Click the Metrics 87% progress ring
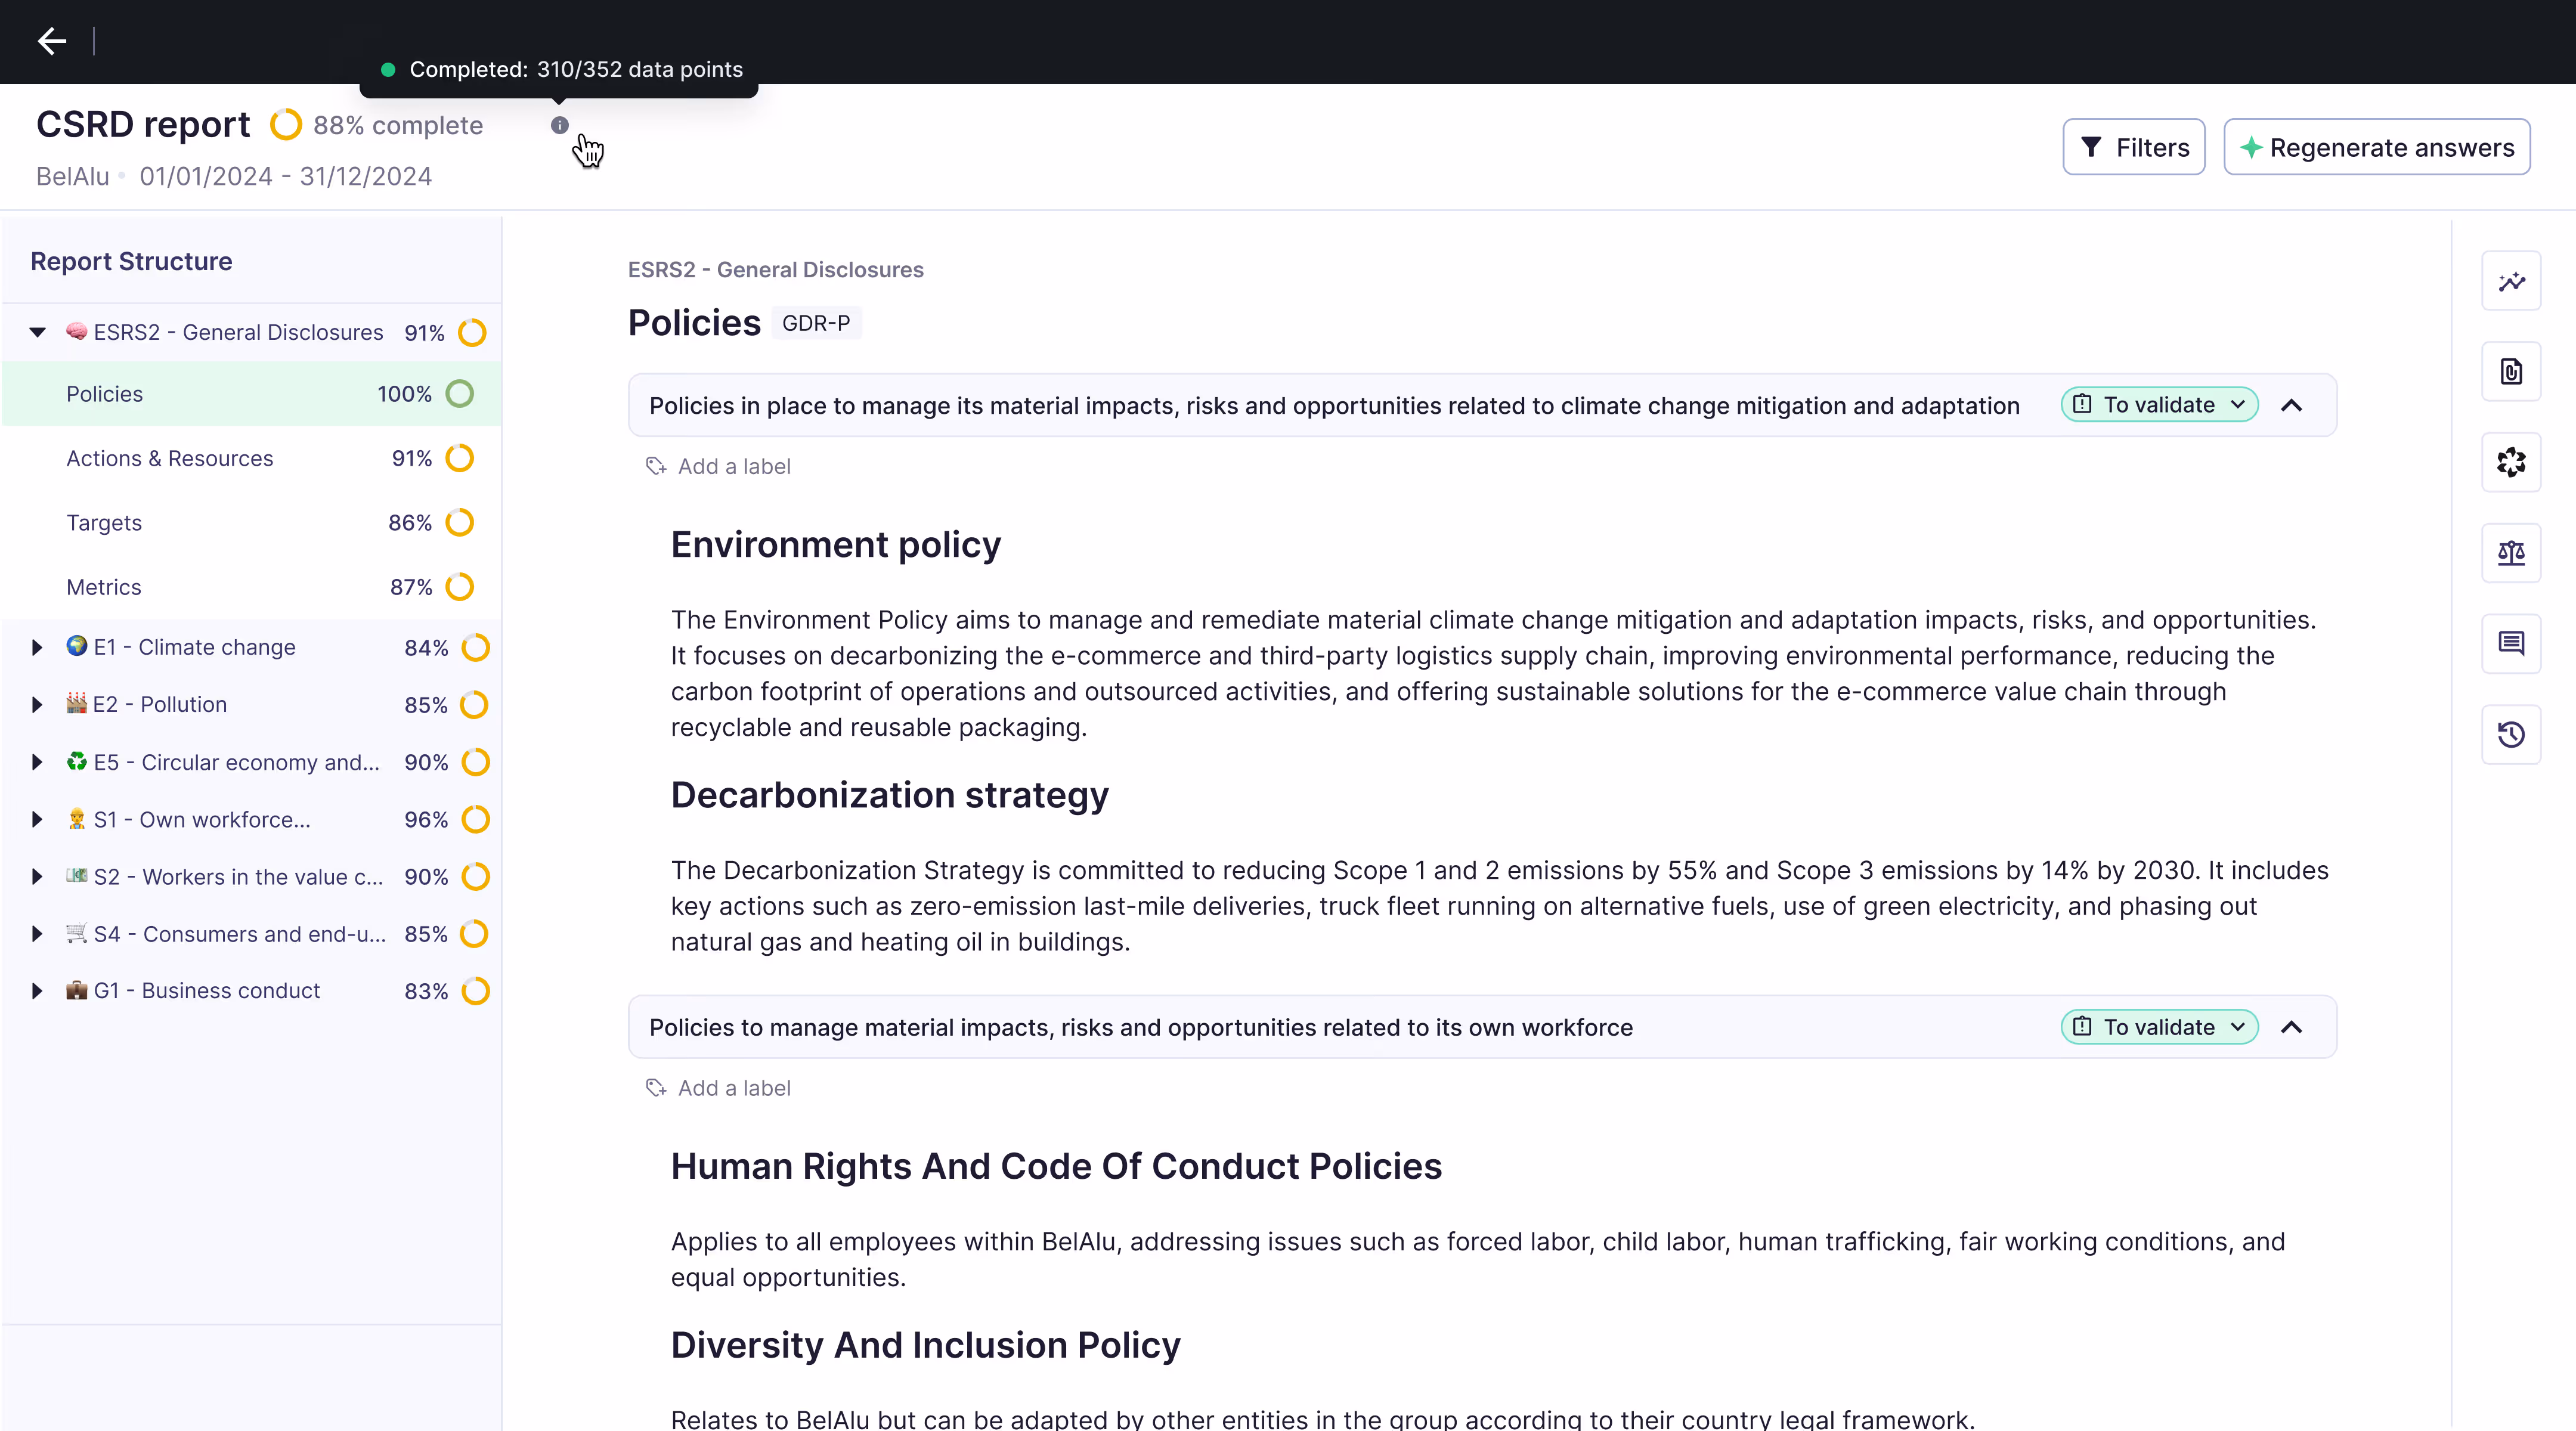The height and width of the screenshot is (1431, 2576). (460, 587)
